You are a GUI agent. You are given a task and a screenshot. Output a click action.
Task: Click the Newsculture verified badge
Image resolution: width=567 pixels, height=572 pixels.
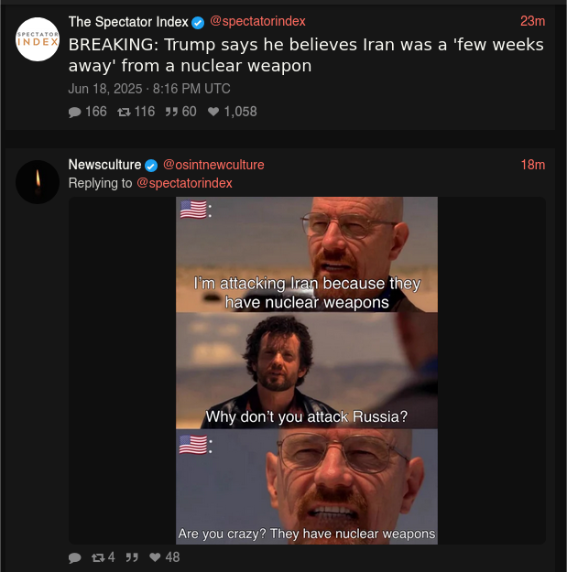point(151,166)
